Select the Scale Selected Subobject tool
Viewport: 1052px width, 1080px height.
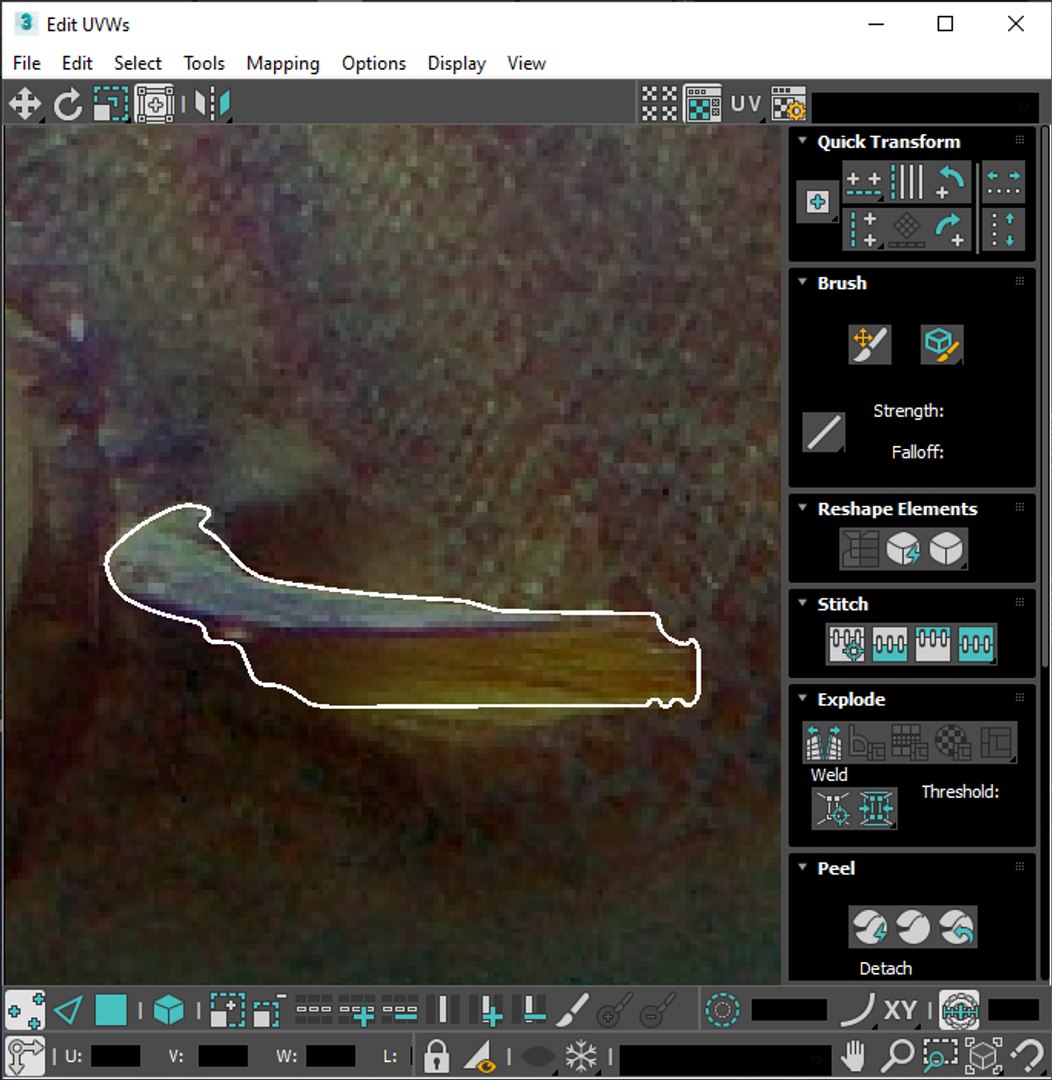(111, 105)
